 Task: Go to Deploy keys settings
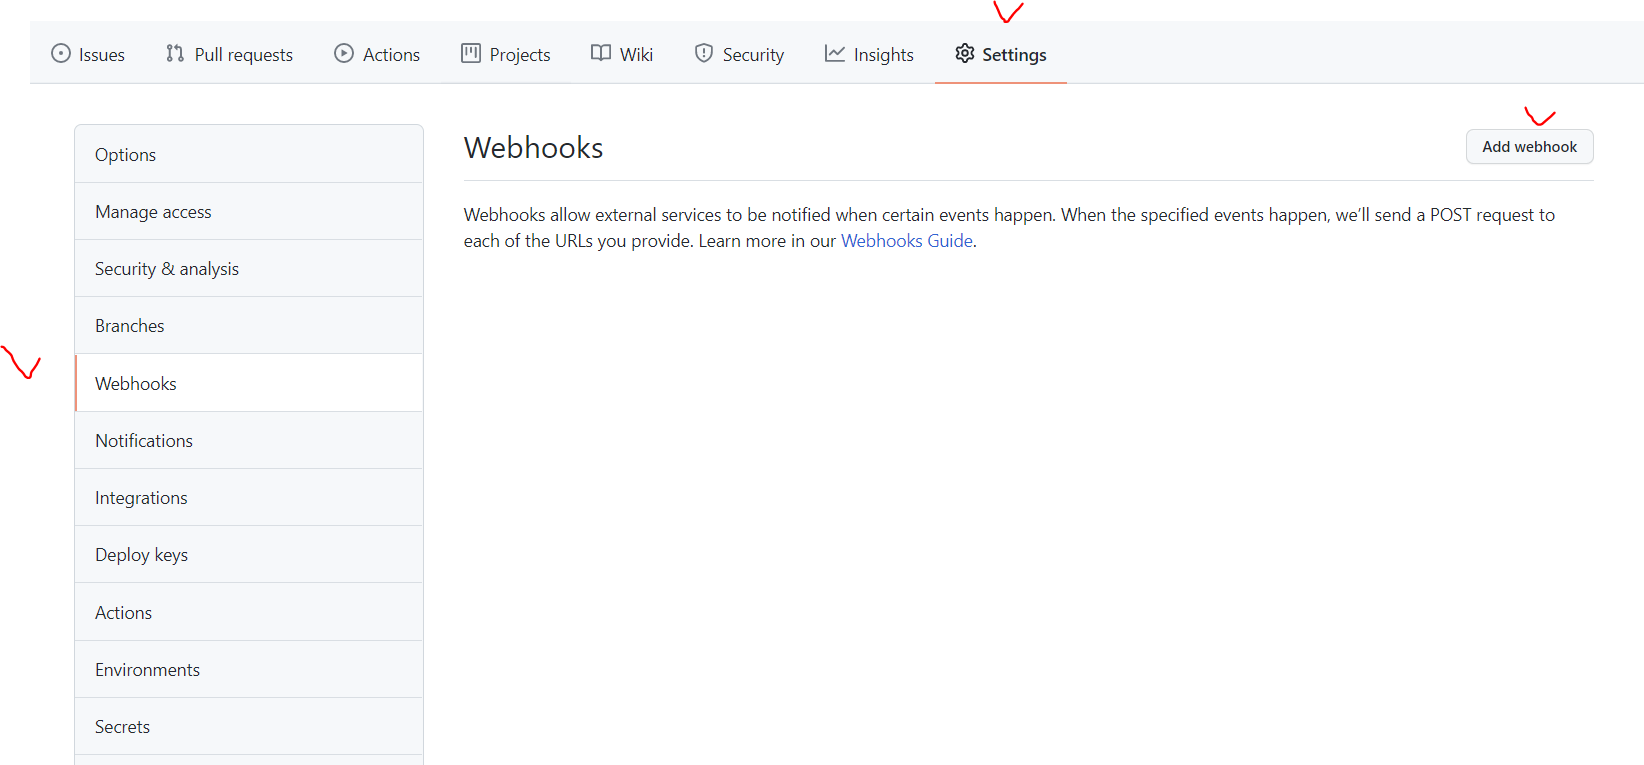click(x=249, y=555)
